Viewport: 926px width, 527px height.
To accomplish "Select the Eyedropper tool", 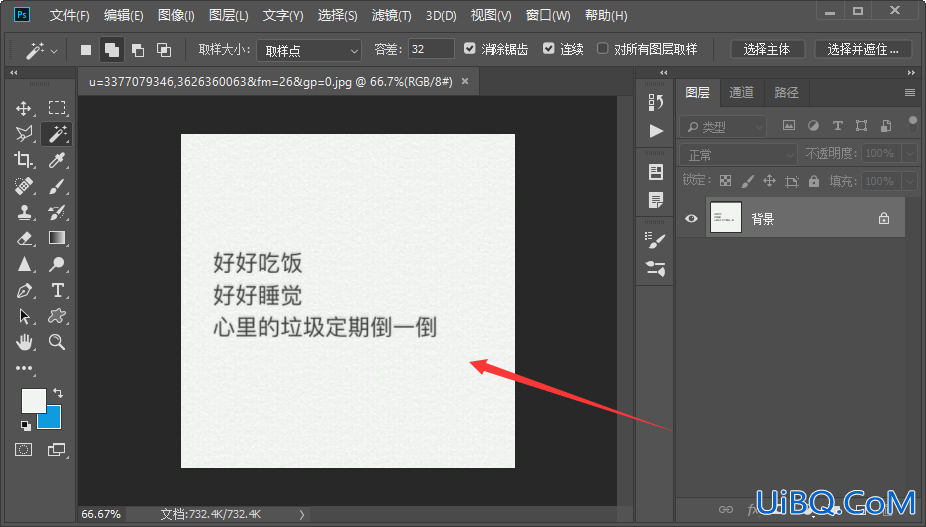I will (57, 160).
